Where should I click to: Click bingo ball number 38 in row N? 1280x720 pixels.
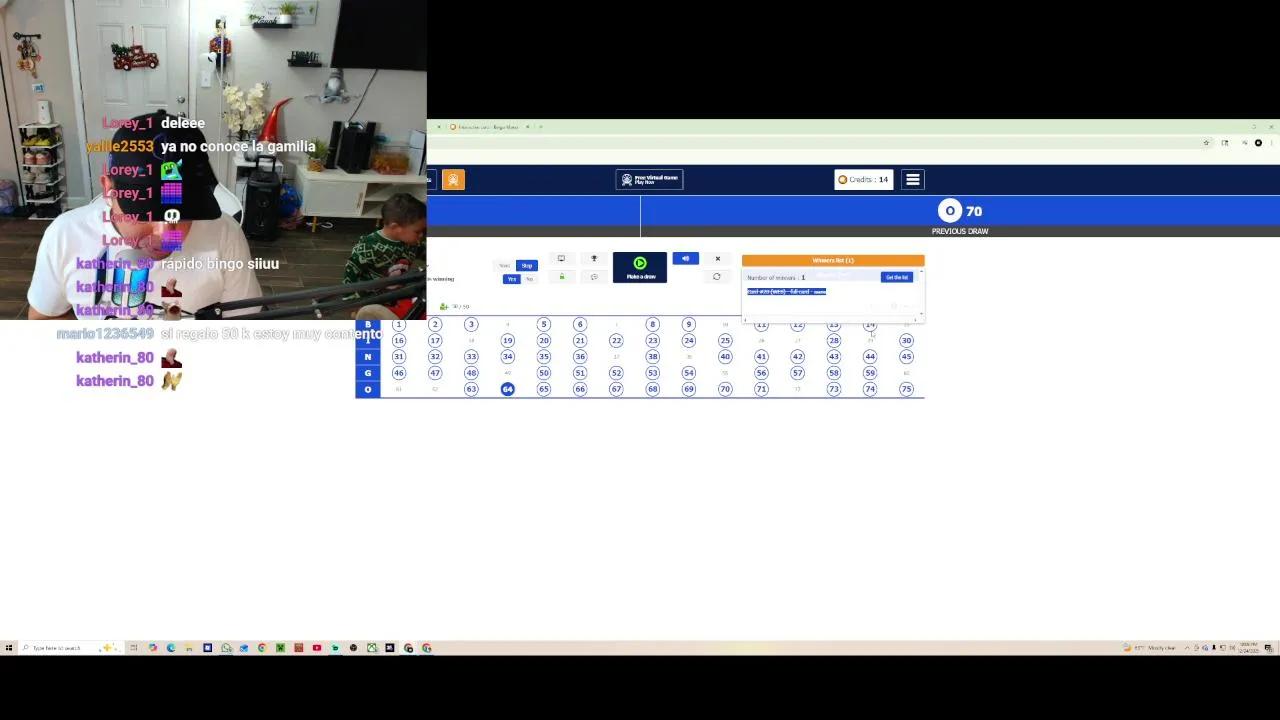coord(652,357)
